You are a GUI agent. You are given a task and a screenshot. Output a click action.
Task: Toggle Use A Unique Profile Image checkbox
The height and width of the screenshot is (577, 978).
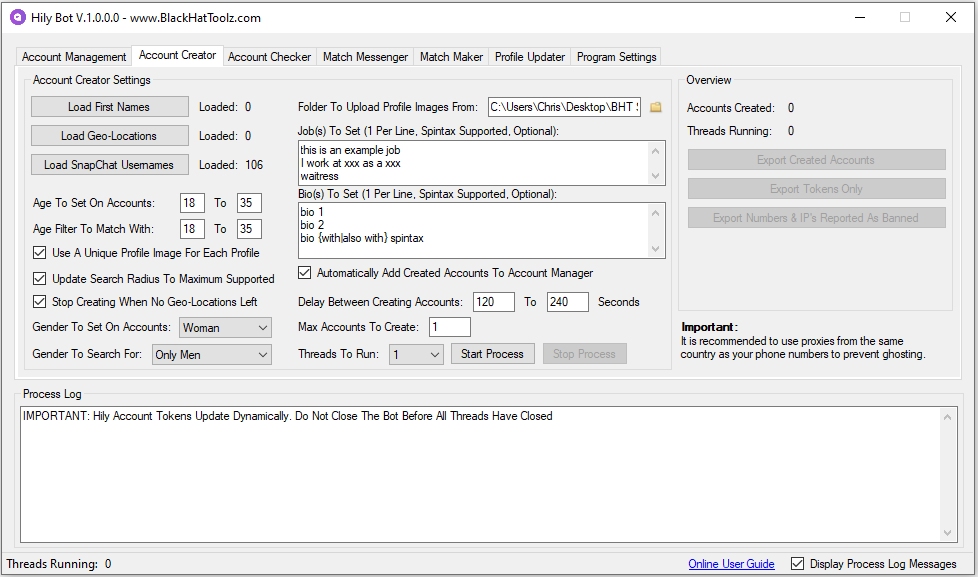pyautogui.click(x=39, y=253)
